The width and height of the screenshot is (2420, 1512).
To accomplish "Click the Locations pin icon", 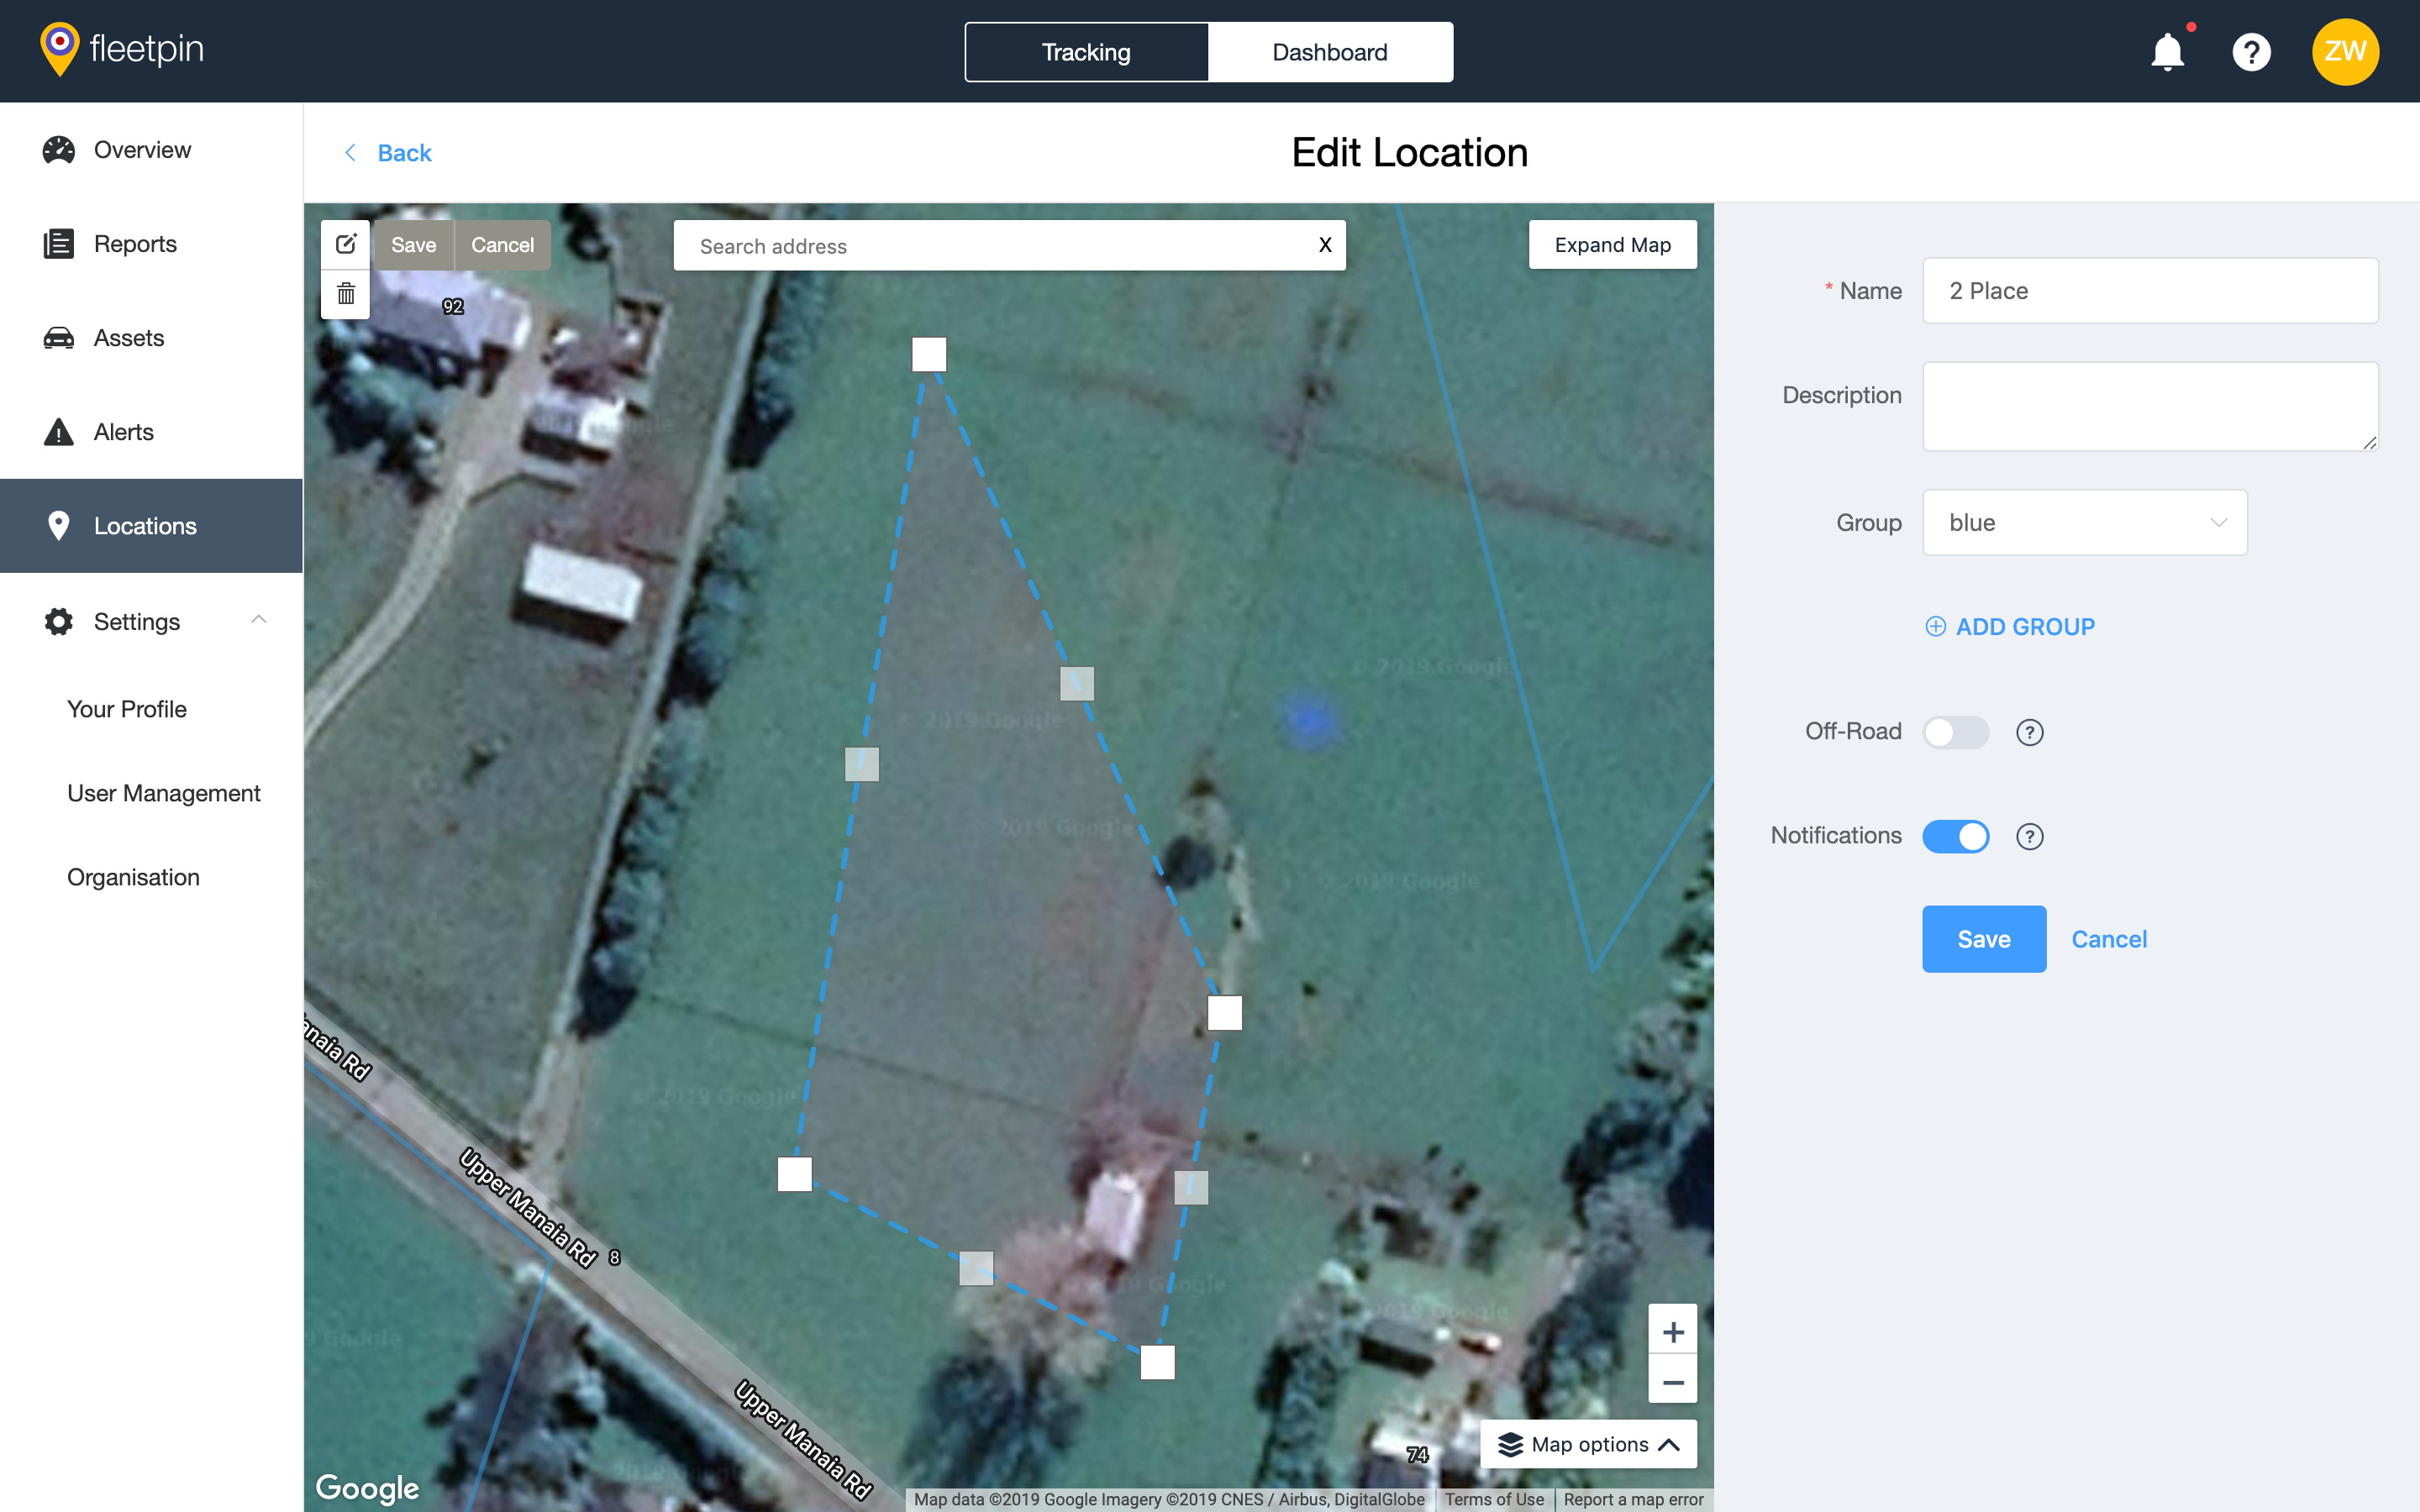I will click(59, 526).
